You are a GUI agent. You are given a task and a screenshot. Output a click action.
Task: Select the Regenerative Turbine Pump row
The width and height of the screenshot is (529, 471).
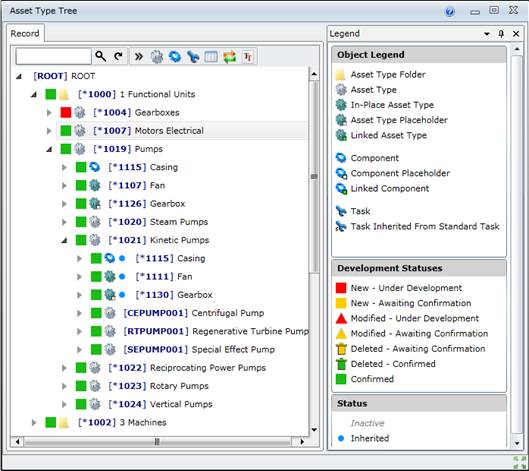215,331
